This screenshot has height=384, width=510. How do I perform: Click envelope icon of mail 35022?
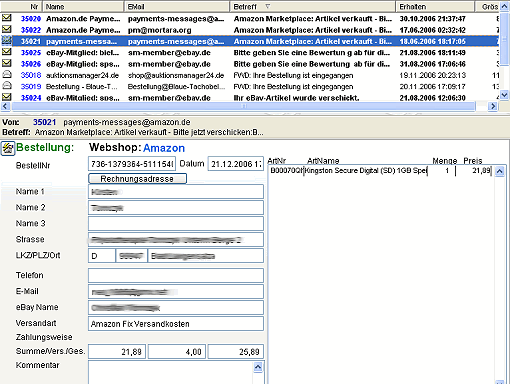click(x=7, y=29)
